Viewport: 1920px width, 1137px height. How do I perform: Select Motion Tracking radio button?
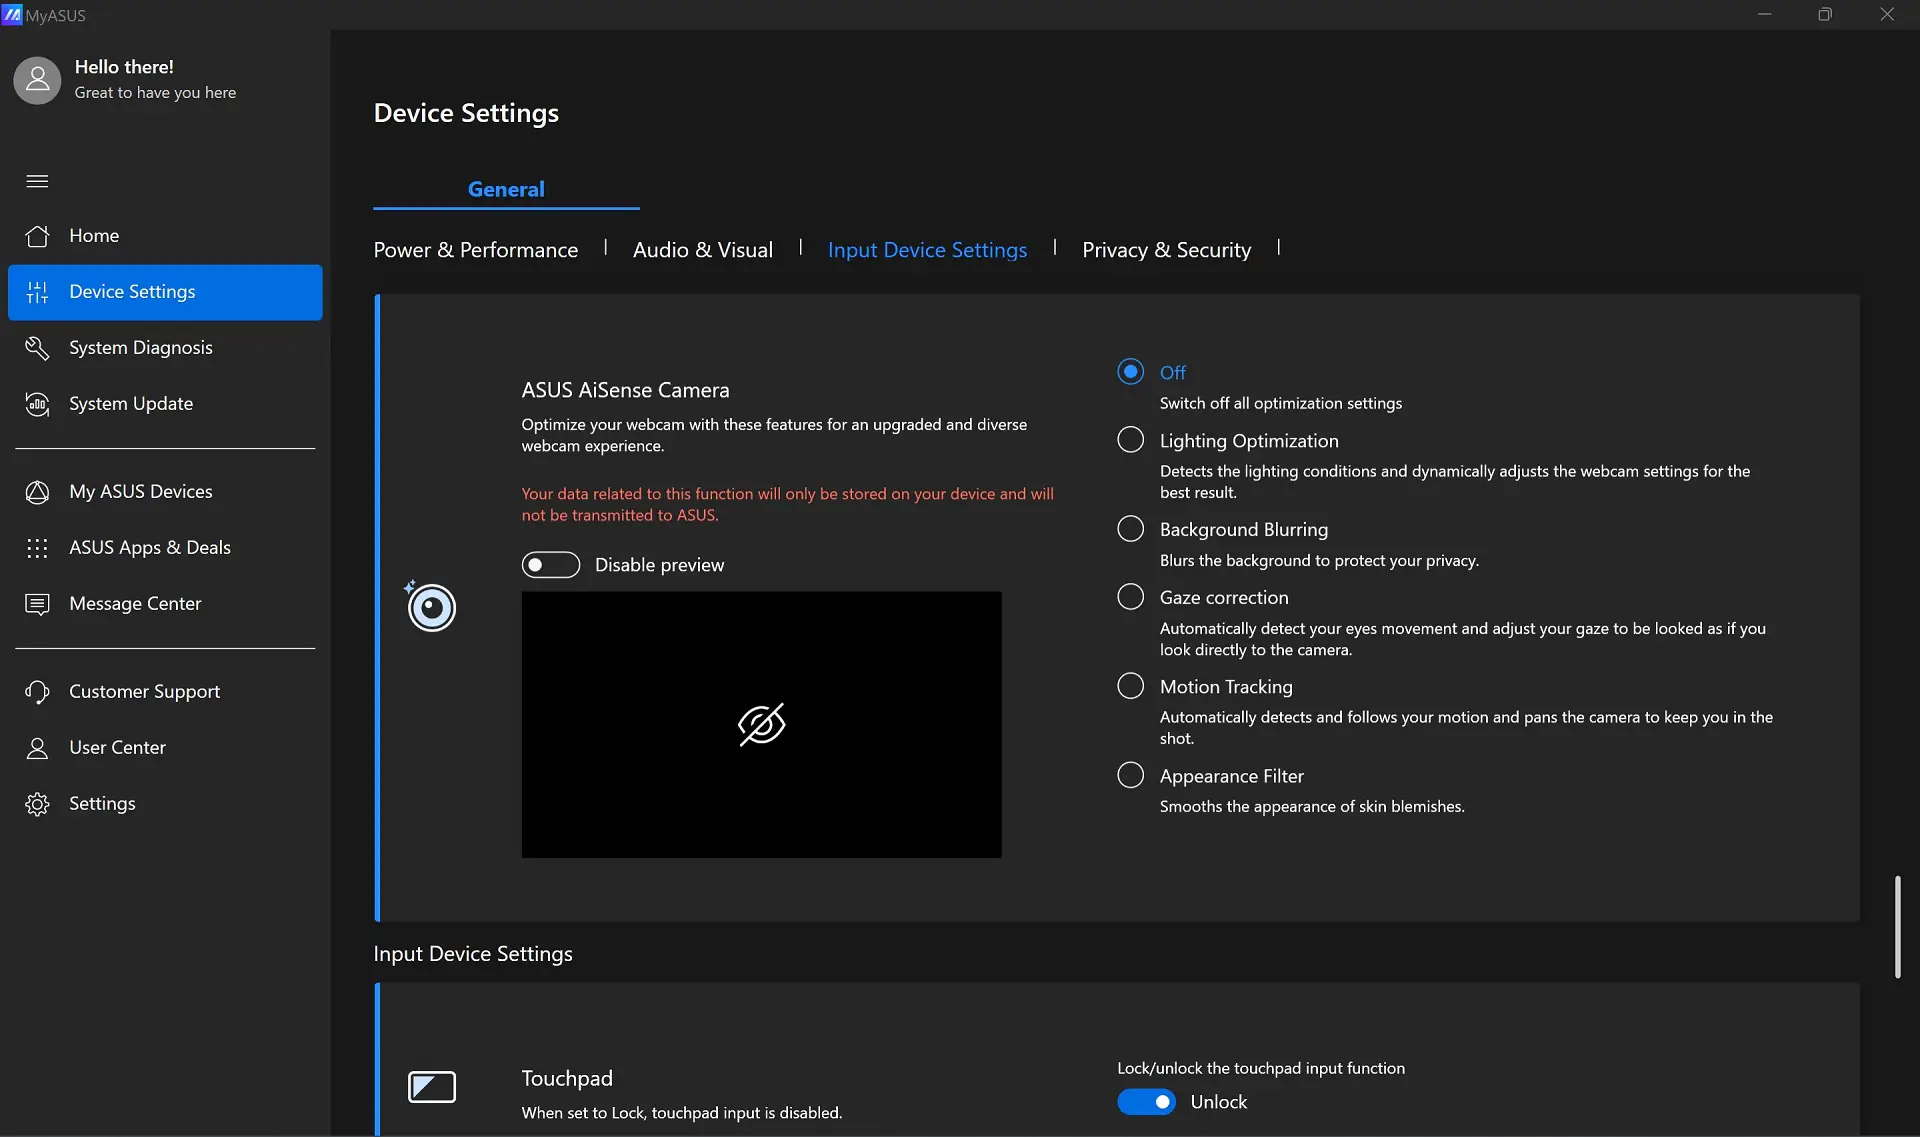pyautogui.click(x=1130, y=686)
